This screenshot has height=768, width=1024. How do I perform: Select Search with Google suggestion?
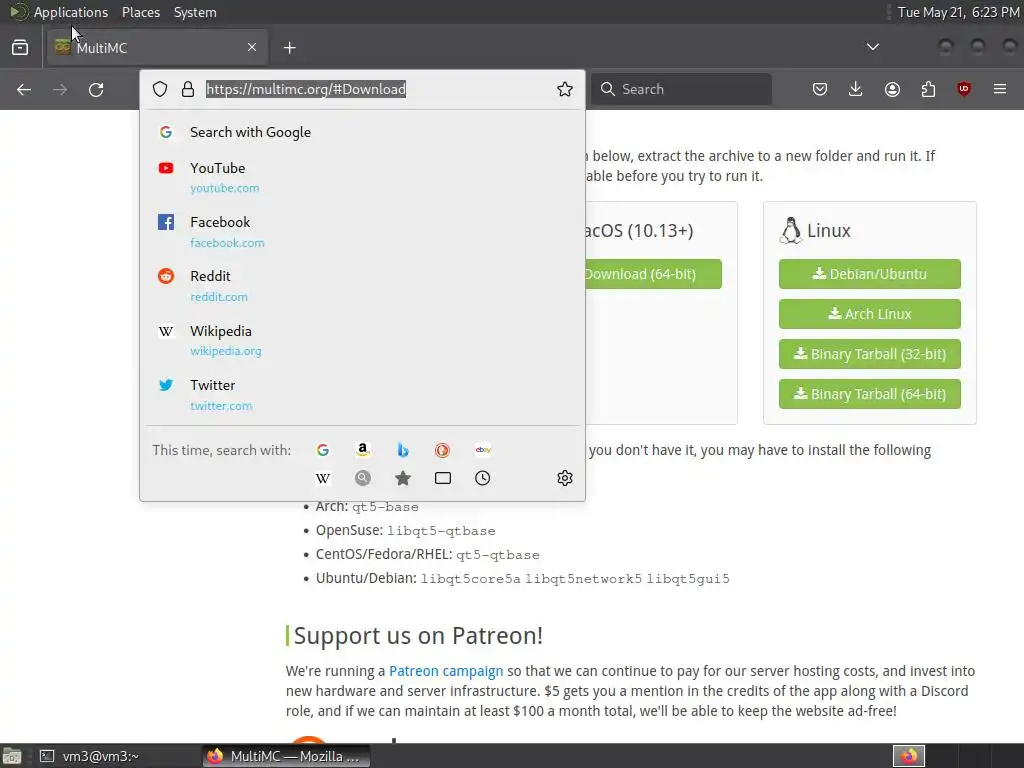pyautogui.click(x=362, y=133)
